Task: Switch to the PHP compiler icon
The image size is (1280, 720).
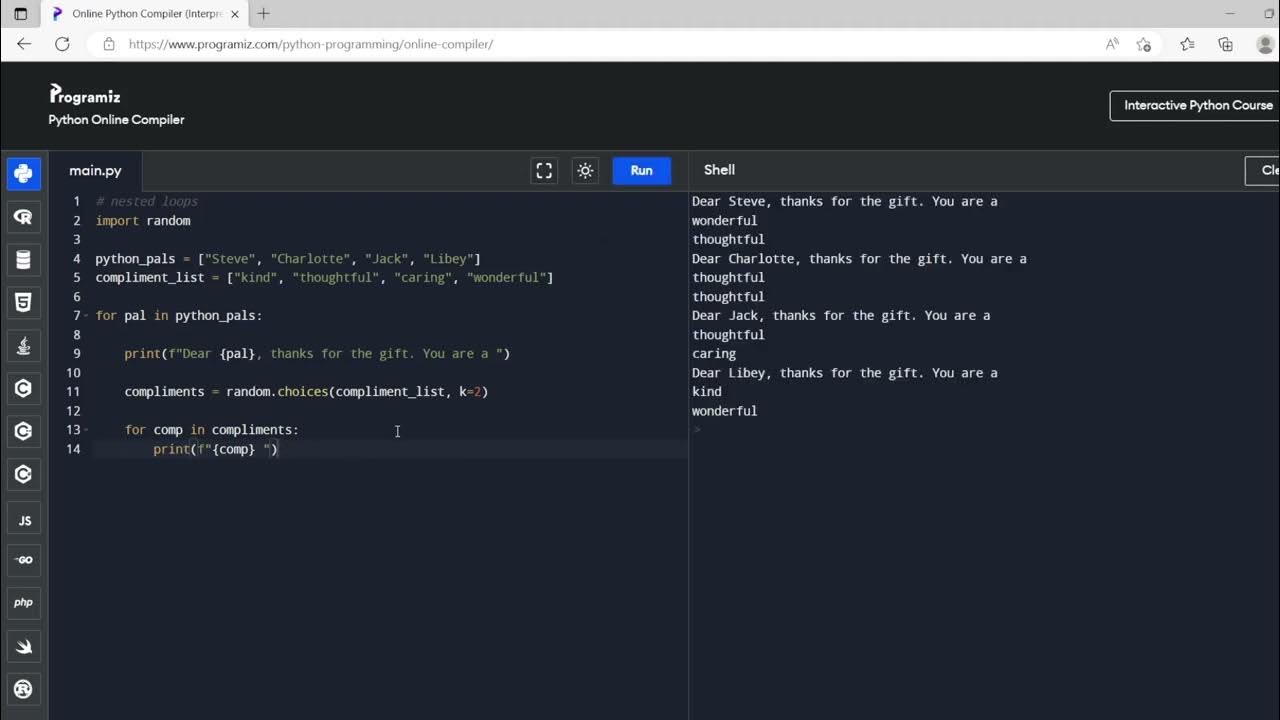Action: point(24,603)
